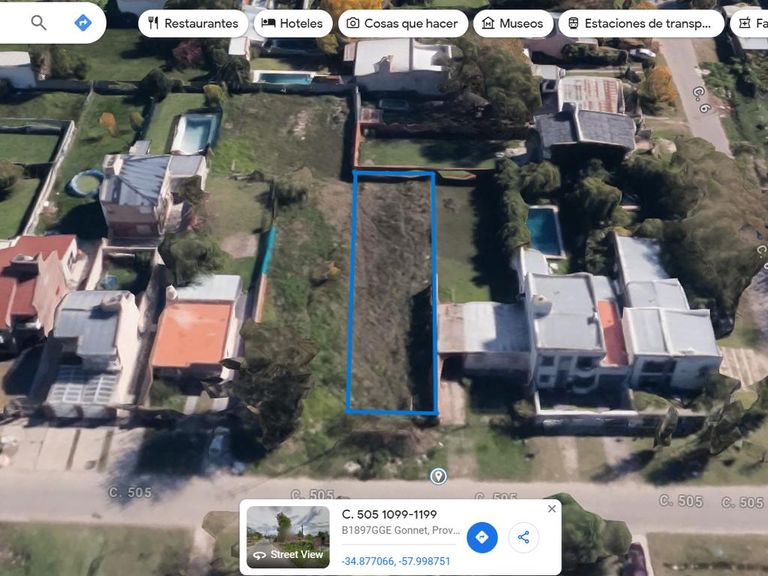Image resolution: width=768 pixels, height=576 pixels.
Task: Select the Hoteles category chip
Action: [x=292, y=24]
